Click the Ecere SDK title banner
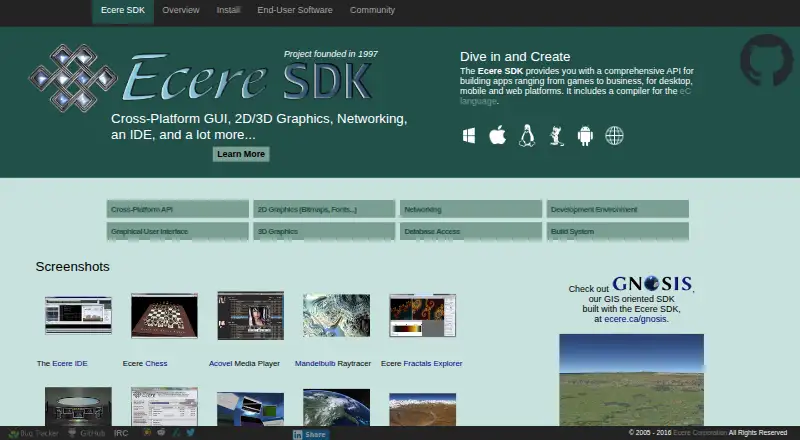Viewport: 800px width, 440px height. point(247,77)
